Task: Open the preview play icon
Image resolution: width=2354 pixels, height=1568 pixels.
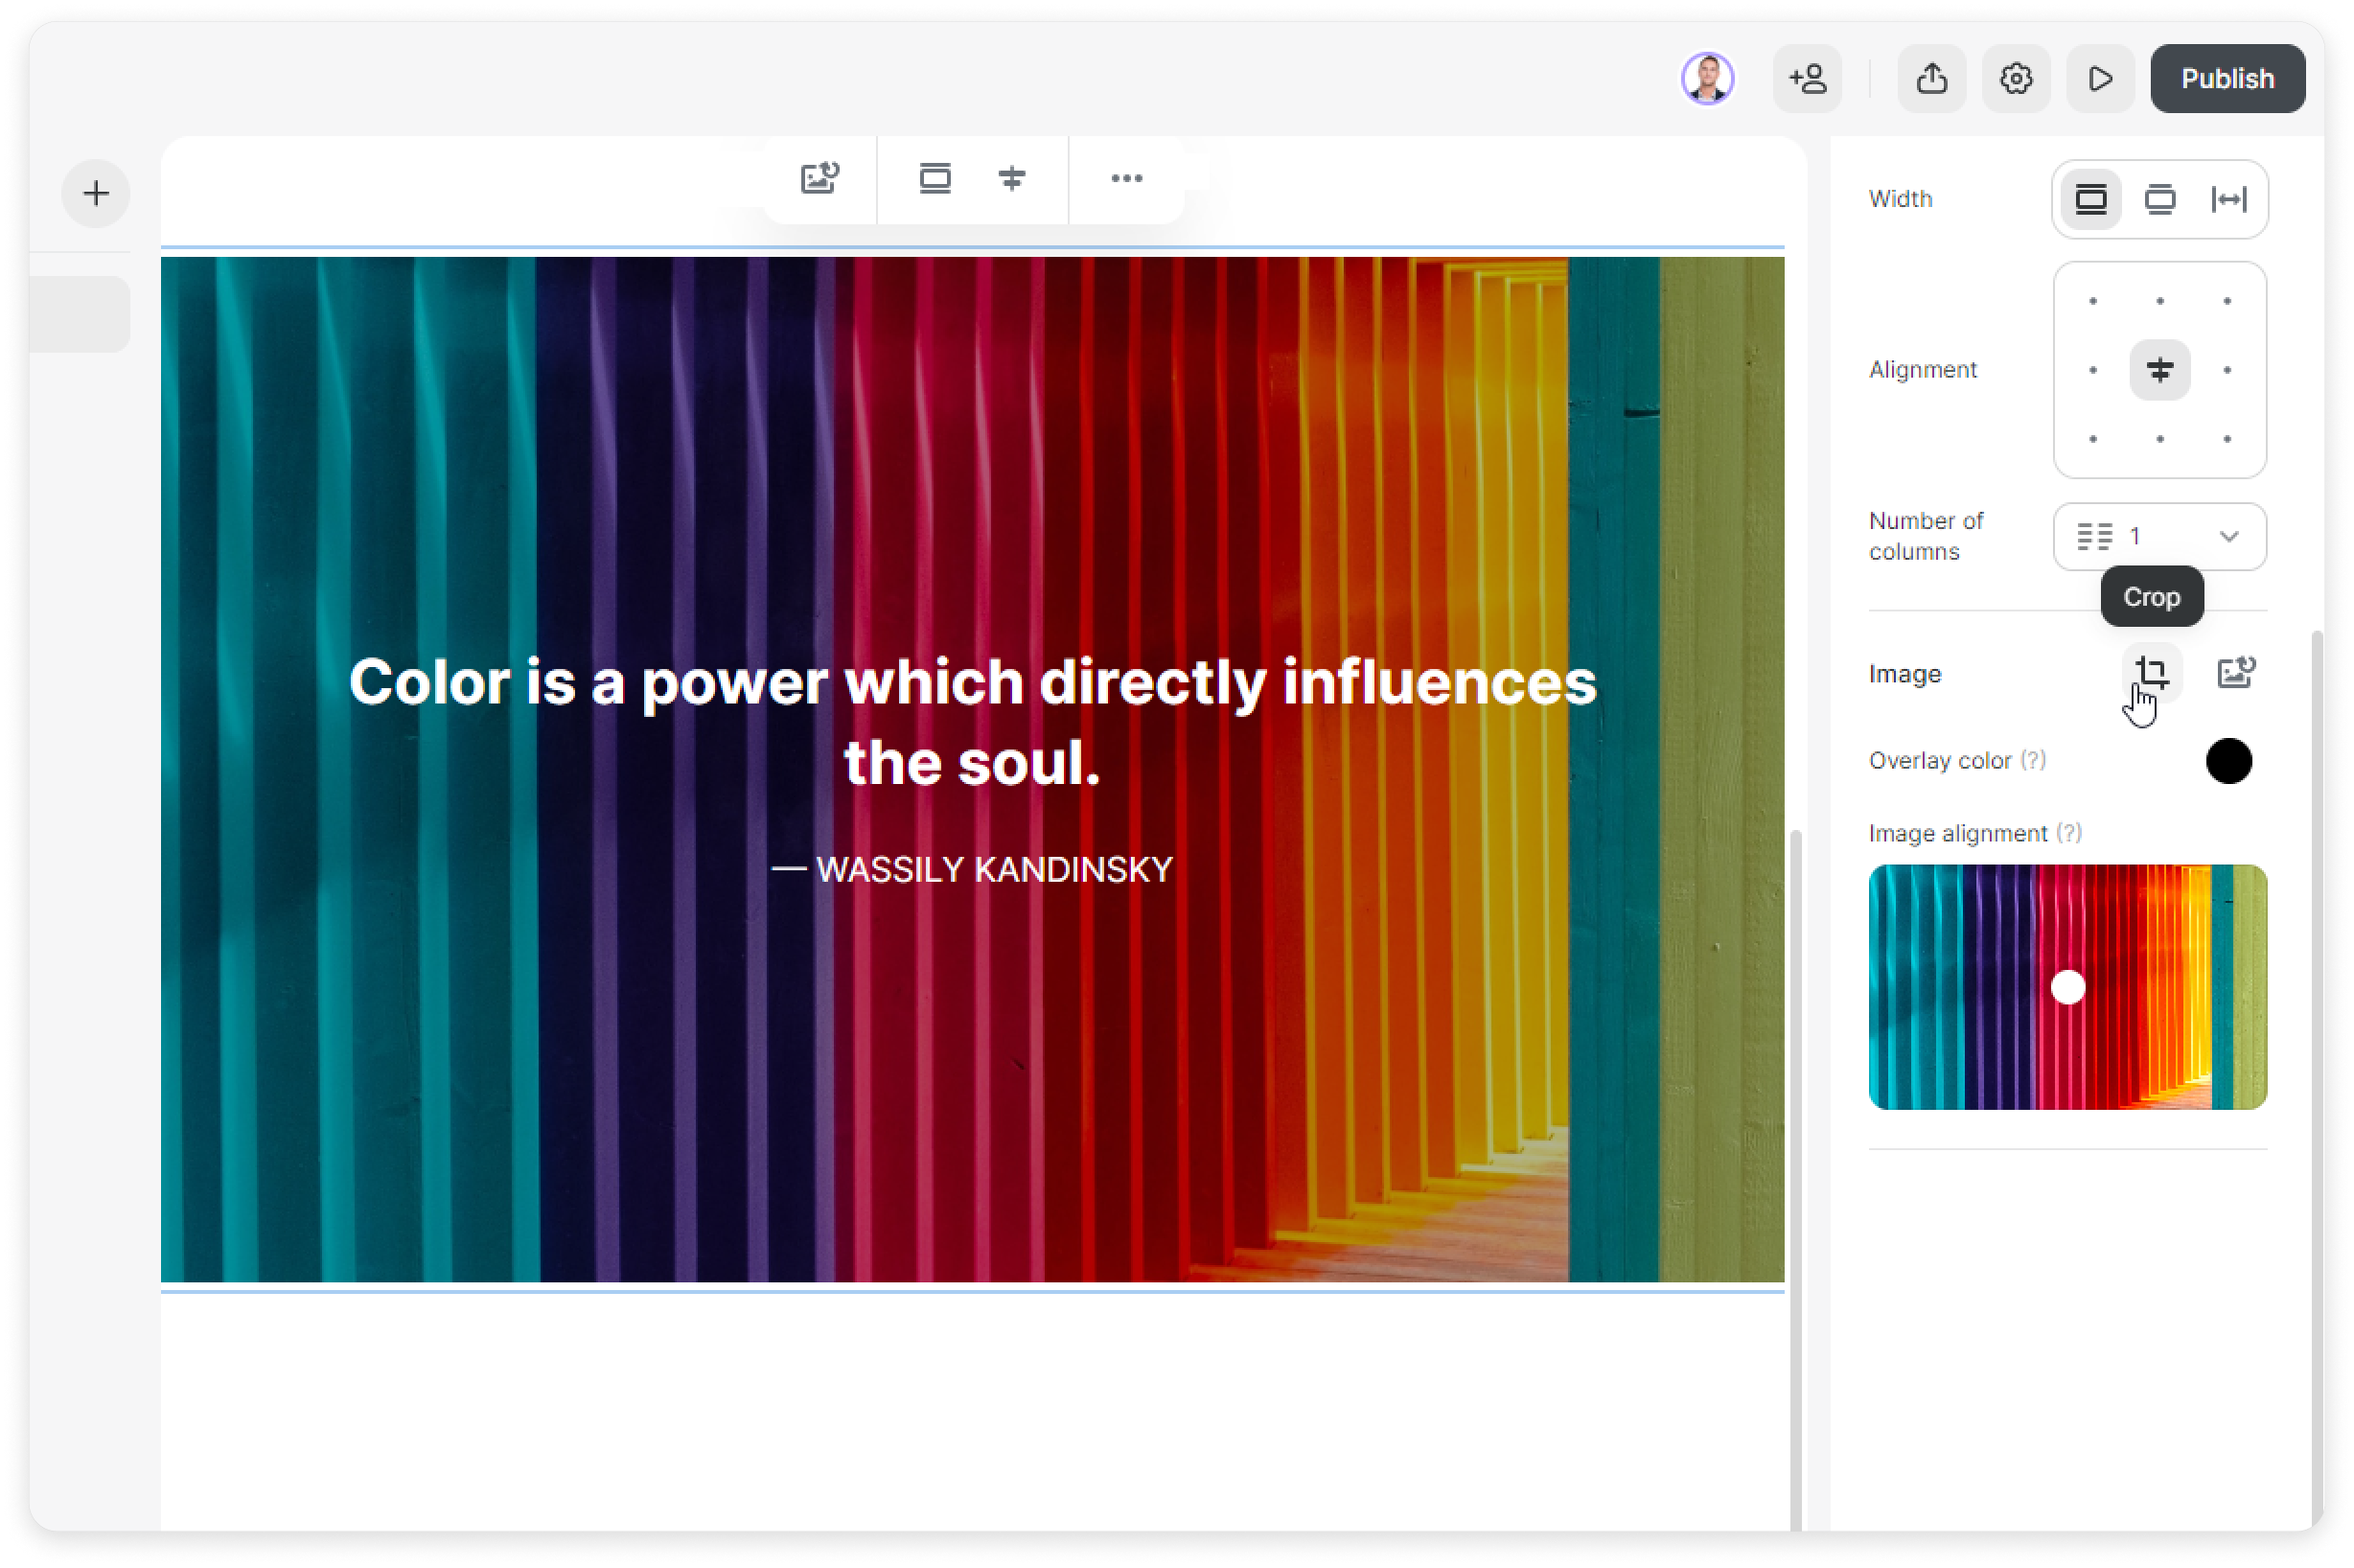Action: [x=2099, y=78]
